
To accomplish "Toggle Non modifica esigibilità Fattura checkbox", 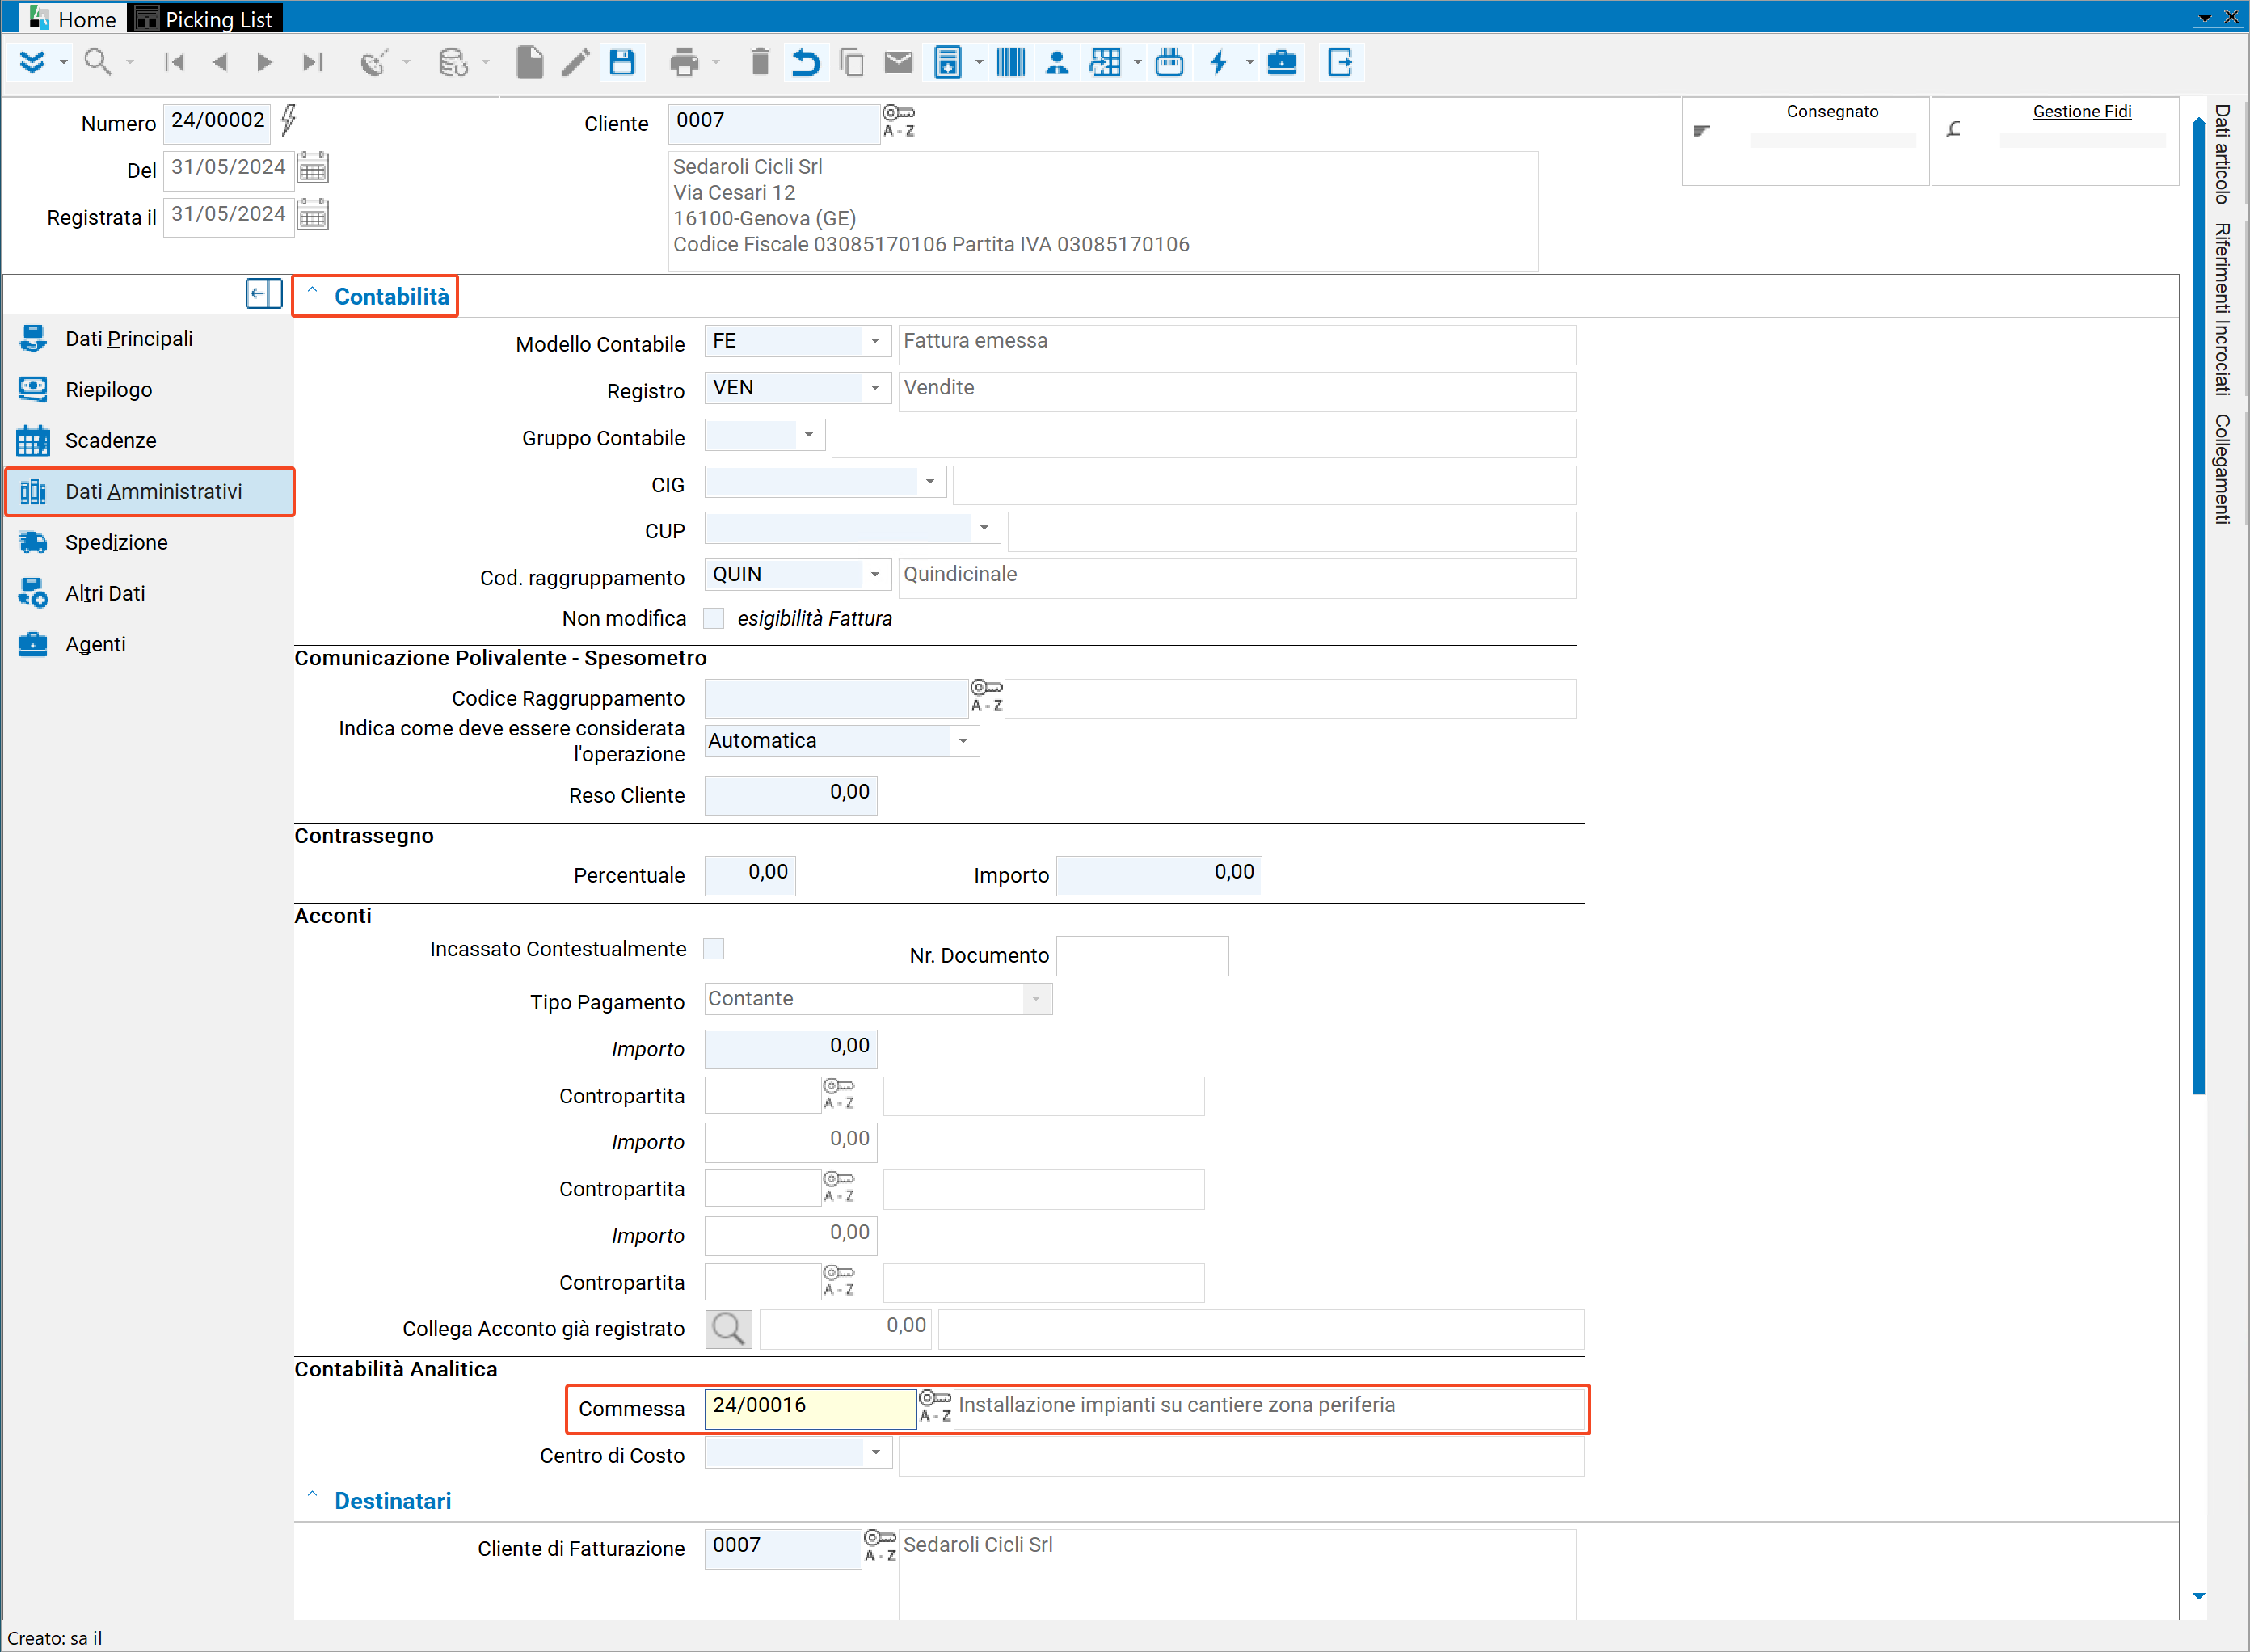I will tap(714, 618).
